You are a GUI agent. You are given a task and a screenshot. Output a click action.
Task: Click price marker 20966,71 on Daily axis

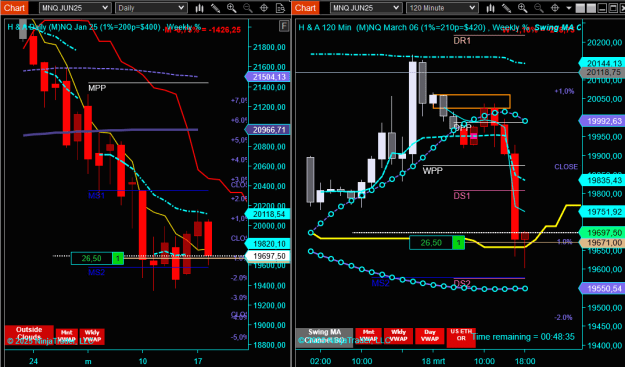[267, 130]
